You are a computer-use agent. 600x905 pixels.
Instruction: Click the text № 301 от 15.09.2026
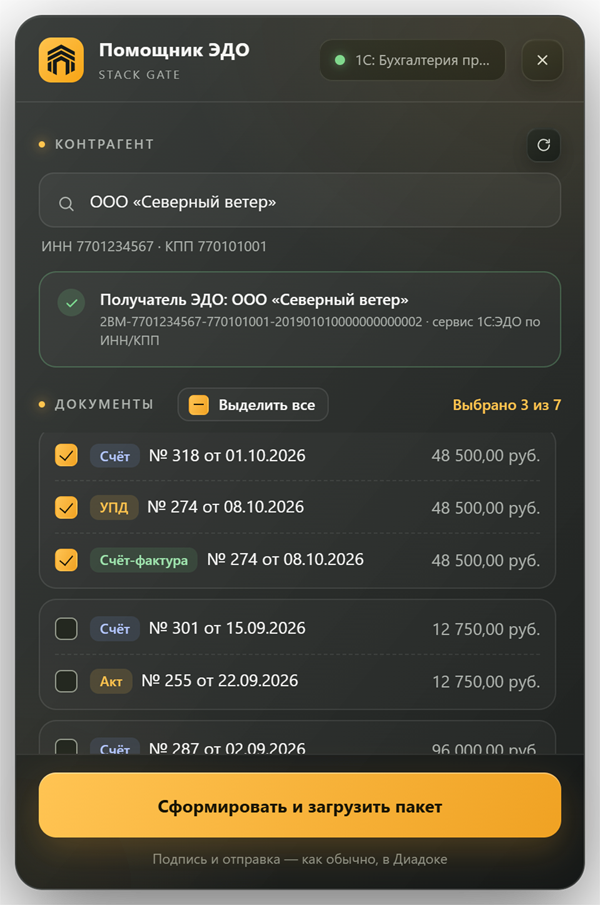(227, 628)
